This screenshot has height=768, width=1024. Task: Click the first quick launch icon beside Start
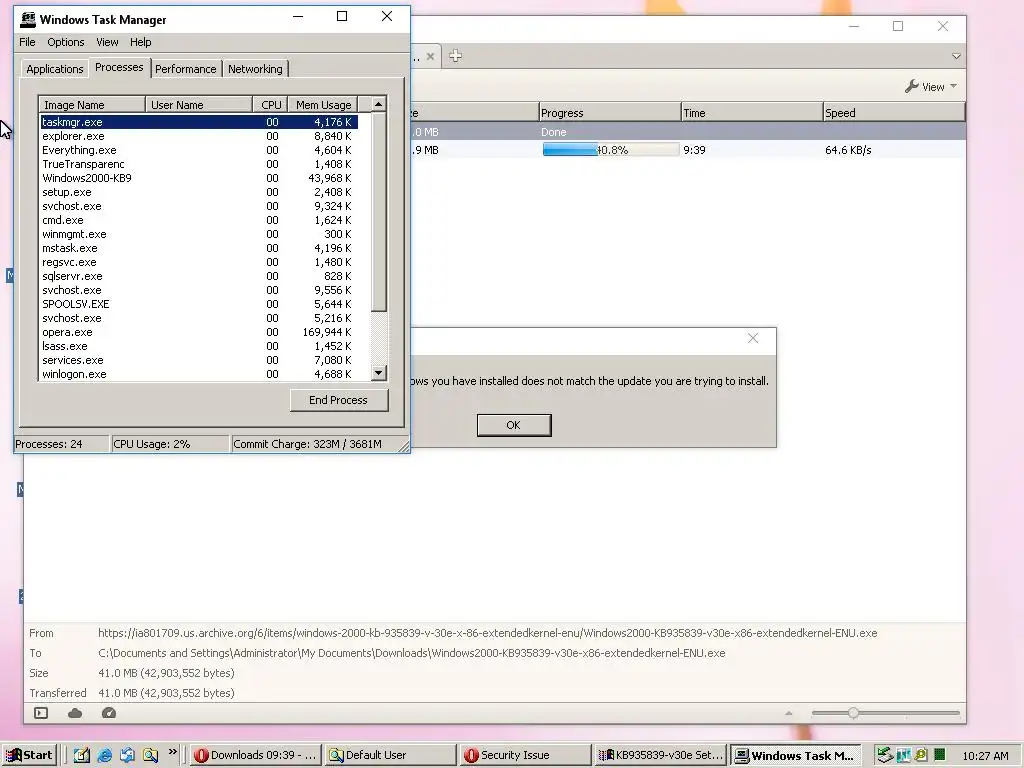tap(82, 756)
